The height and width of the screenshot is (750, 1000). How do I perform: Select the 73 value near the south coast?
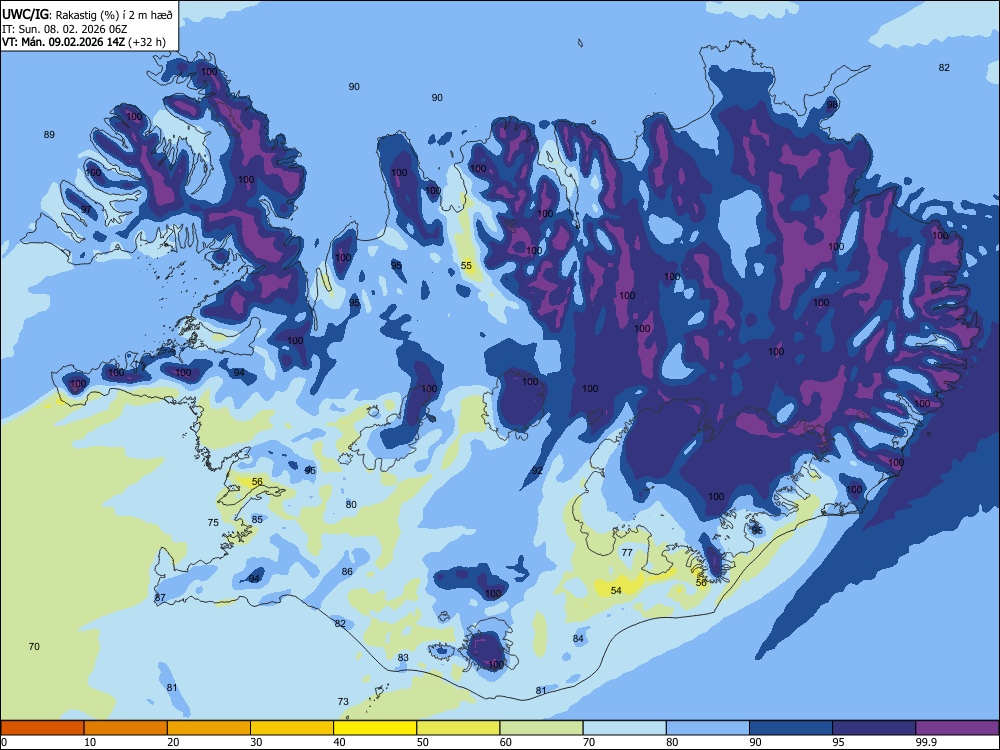coord(343,702)
